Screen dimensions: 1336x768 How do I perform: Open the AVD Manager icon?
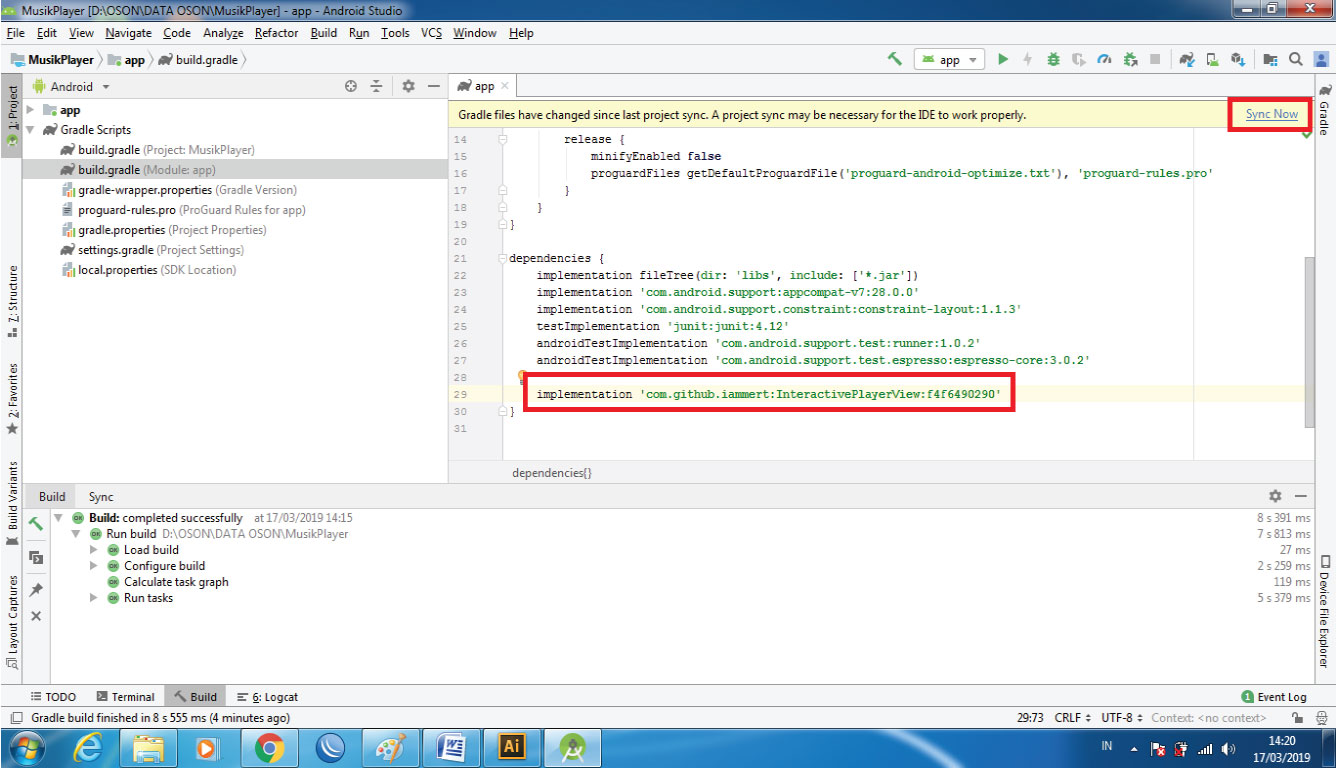point(1212,59)
